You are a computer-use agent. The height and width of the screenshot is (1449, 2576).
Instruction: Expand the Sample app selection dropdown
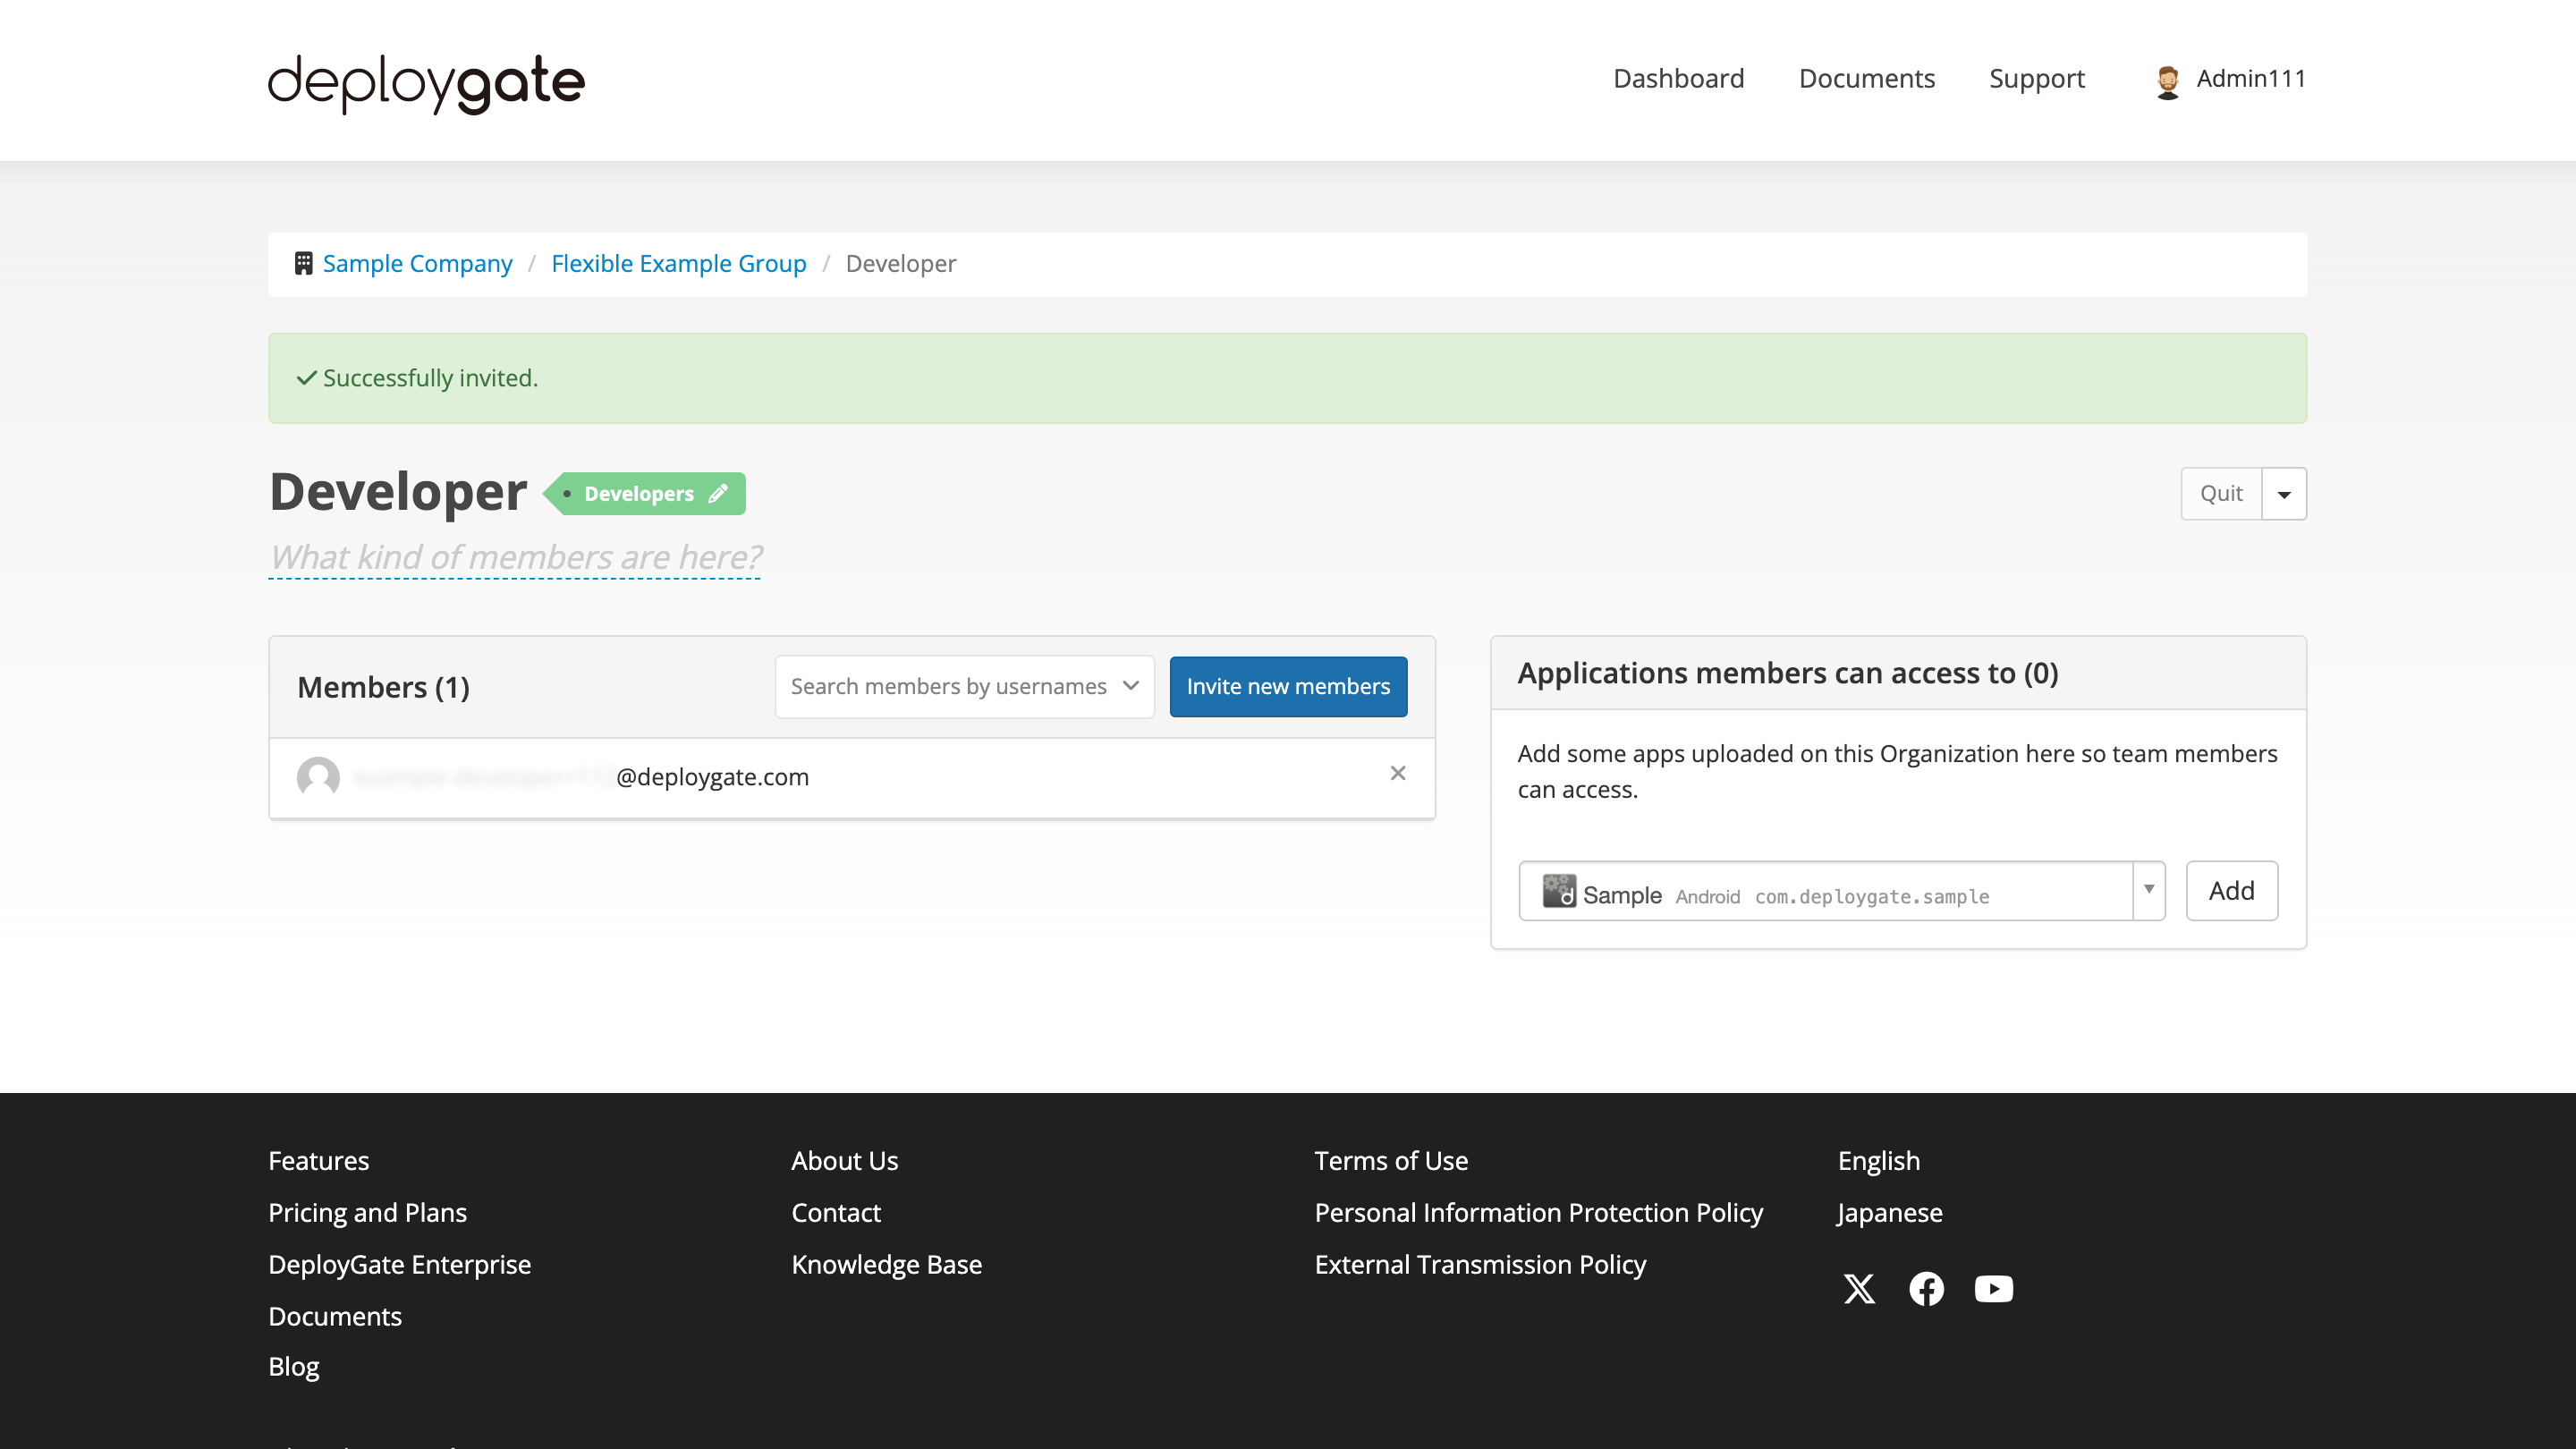click(2148, 891)
